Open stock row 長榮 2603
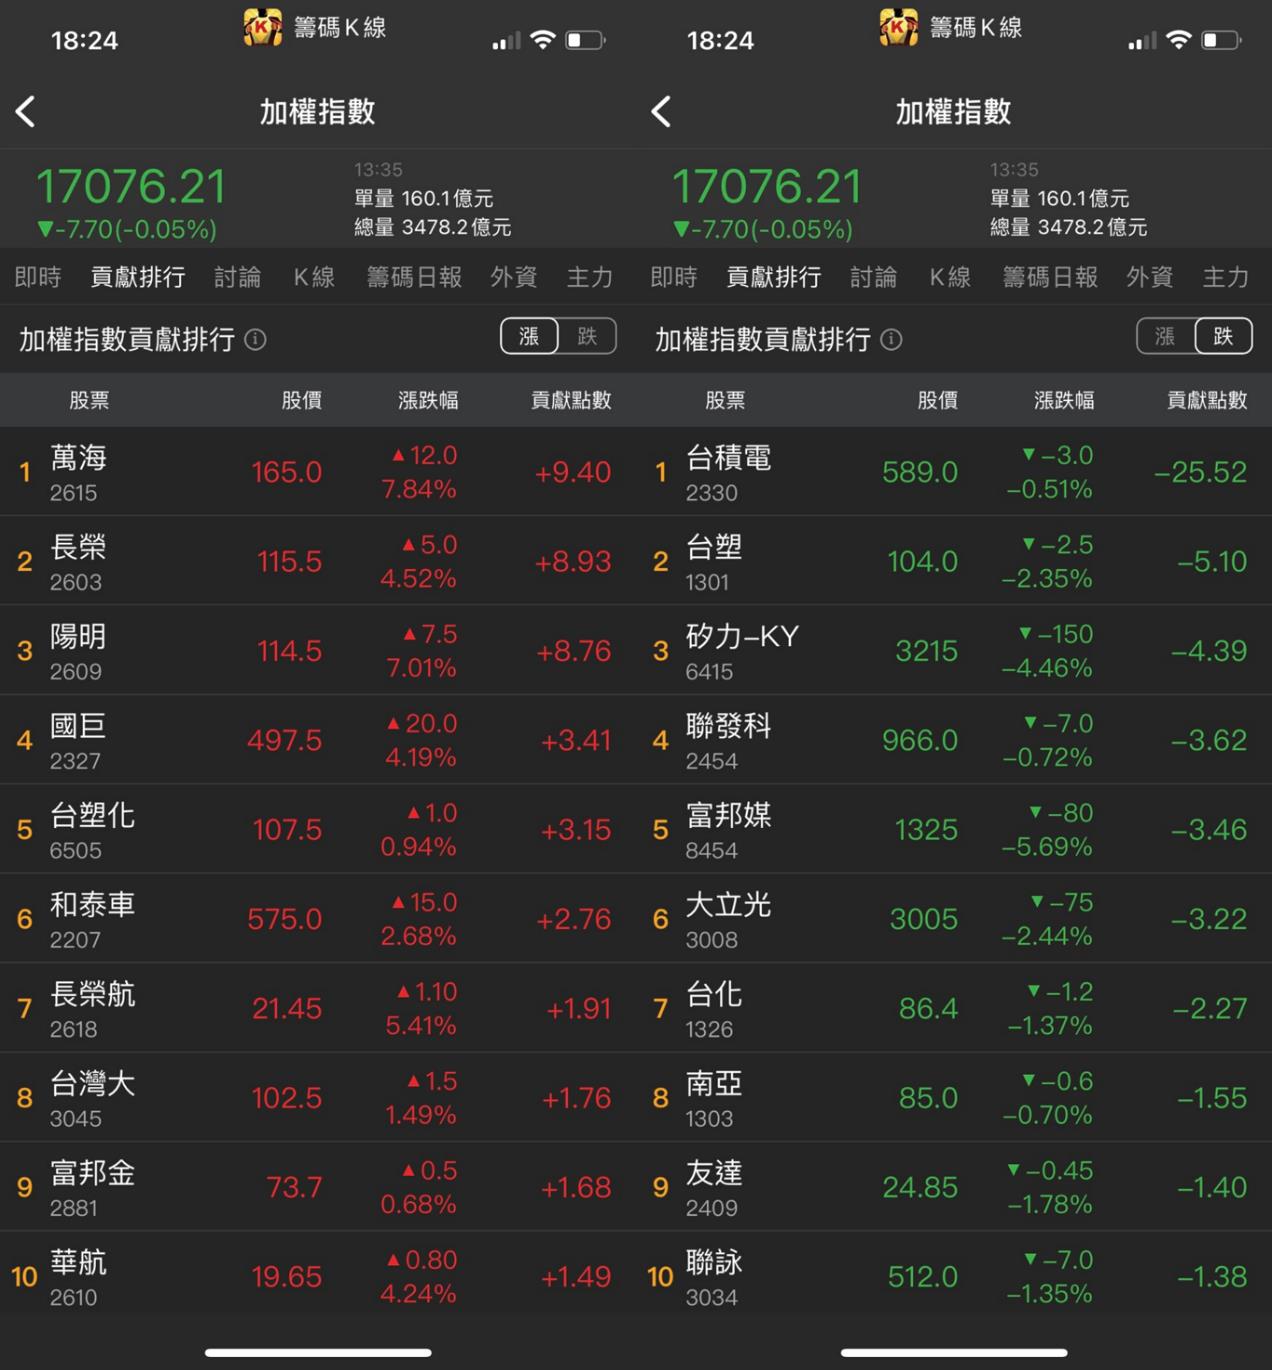 (x=318, y=561)
